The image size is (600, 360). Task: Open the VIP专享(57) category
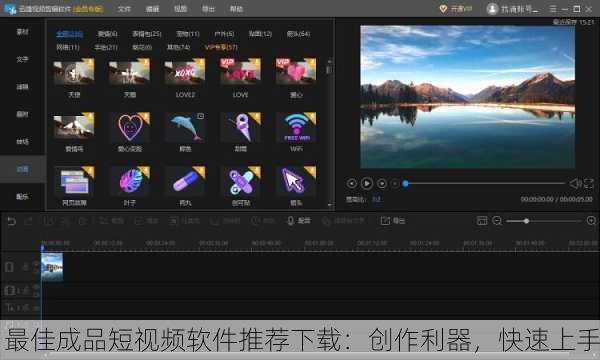click(x=221, y=47)
